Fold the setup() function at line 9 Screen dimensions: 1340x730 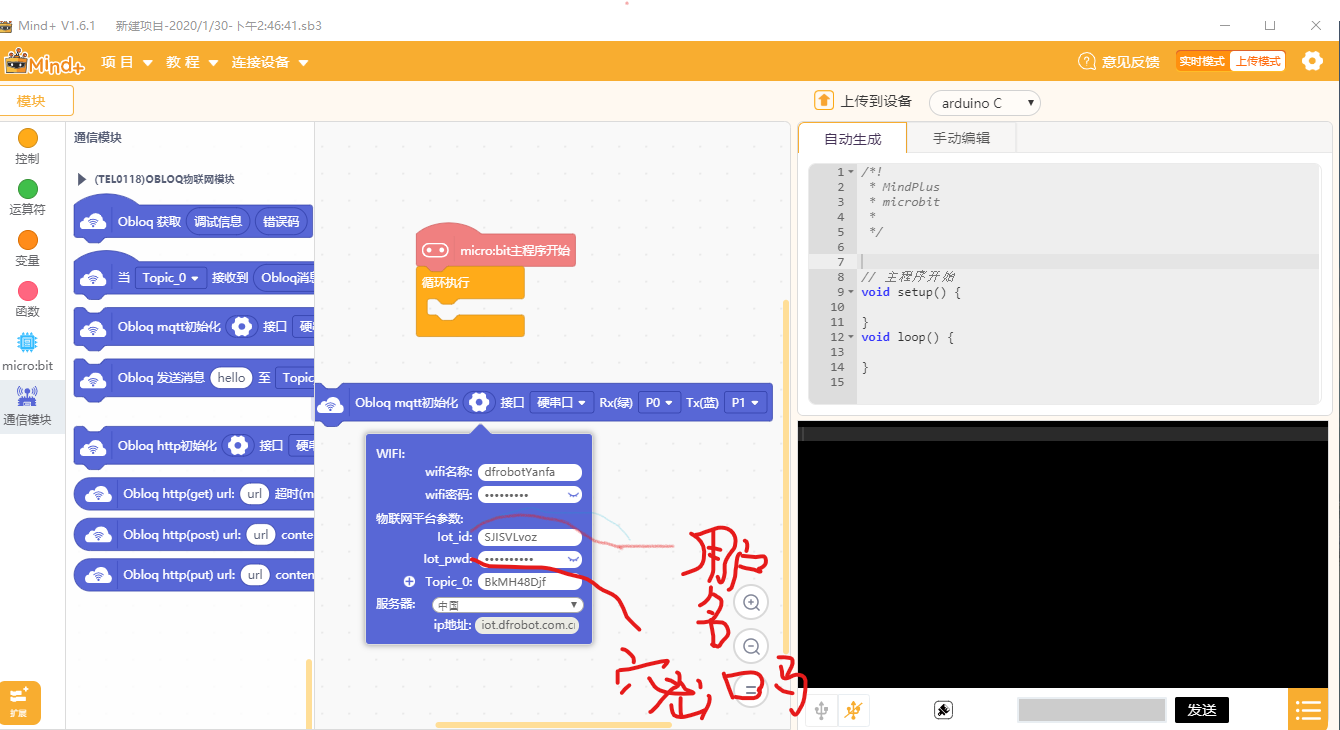click(x=851, y=292)
